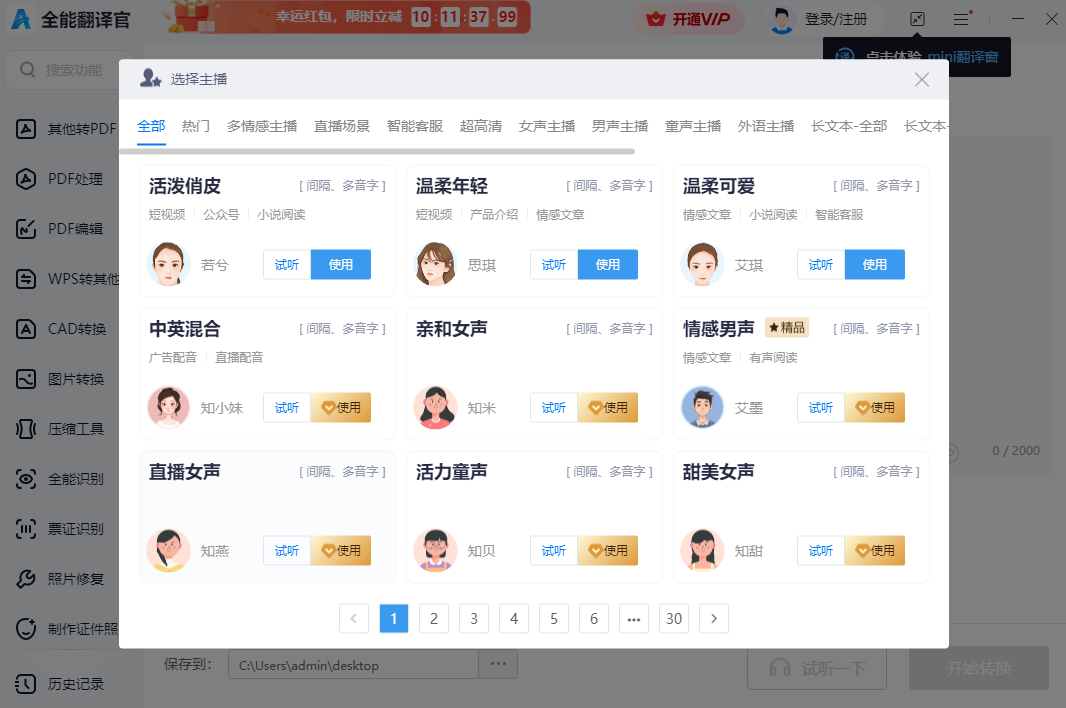Viewport: 1066px width, 708px height.
Task: Expand hidden pages with the pagination ellipsis
Action: pyautogui.click(x=633, y=618)
